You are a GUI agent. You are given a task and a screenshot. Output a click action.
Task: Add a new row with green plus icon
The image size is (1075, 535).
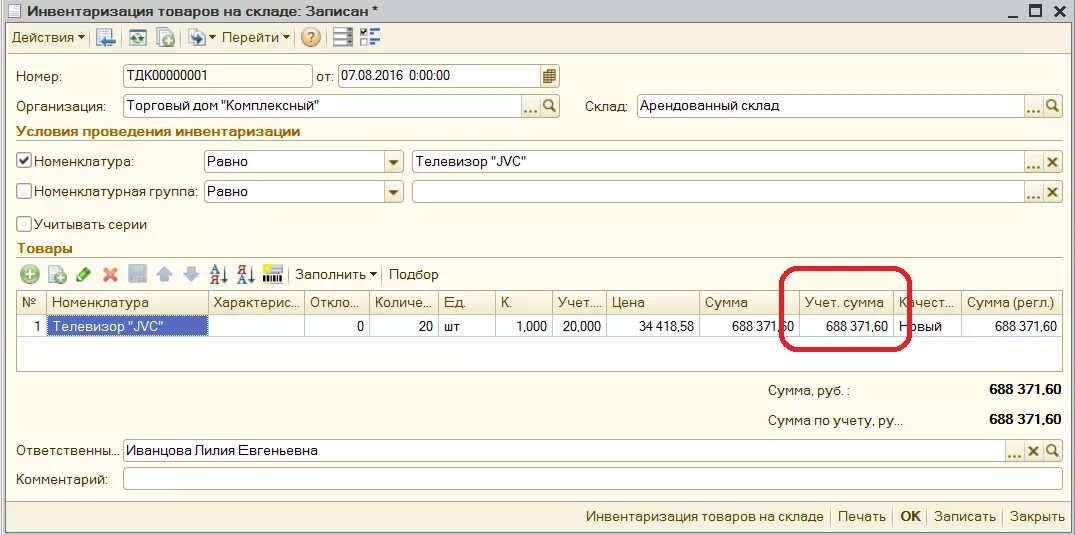click(29, 274)
